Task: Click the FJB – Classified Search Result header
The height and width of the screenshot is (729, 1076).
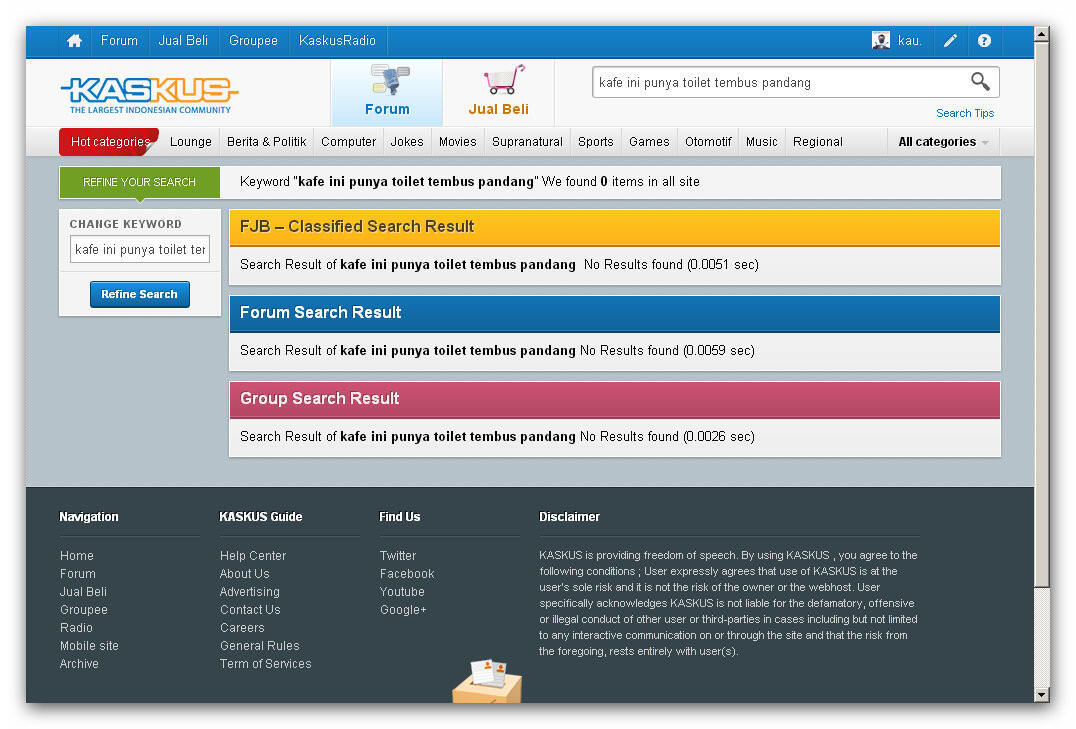Action: pyautogui.click(x=615, y=227)
